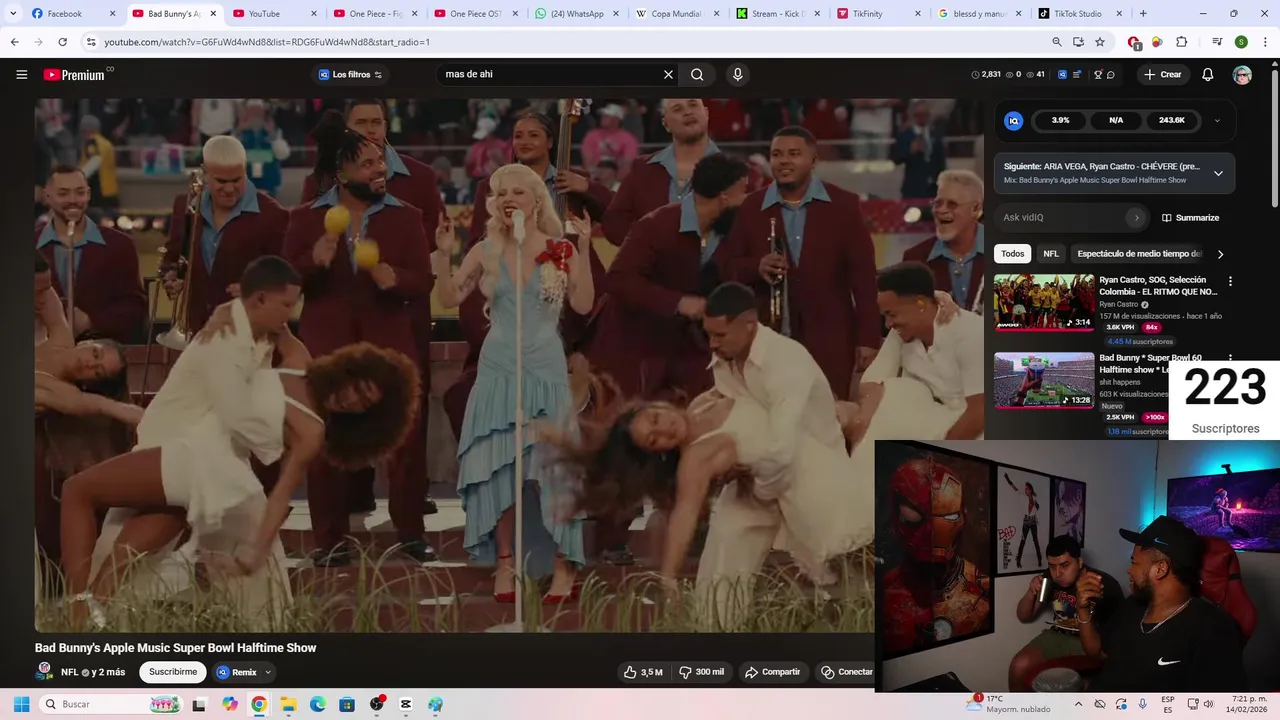Open Chrome media control icon

point(1217,42)
